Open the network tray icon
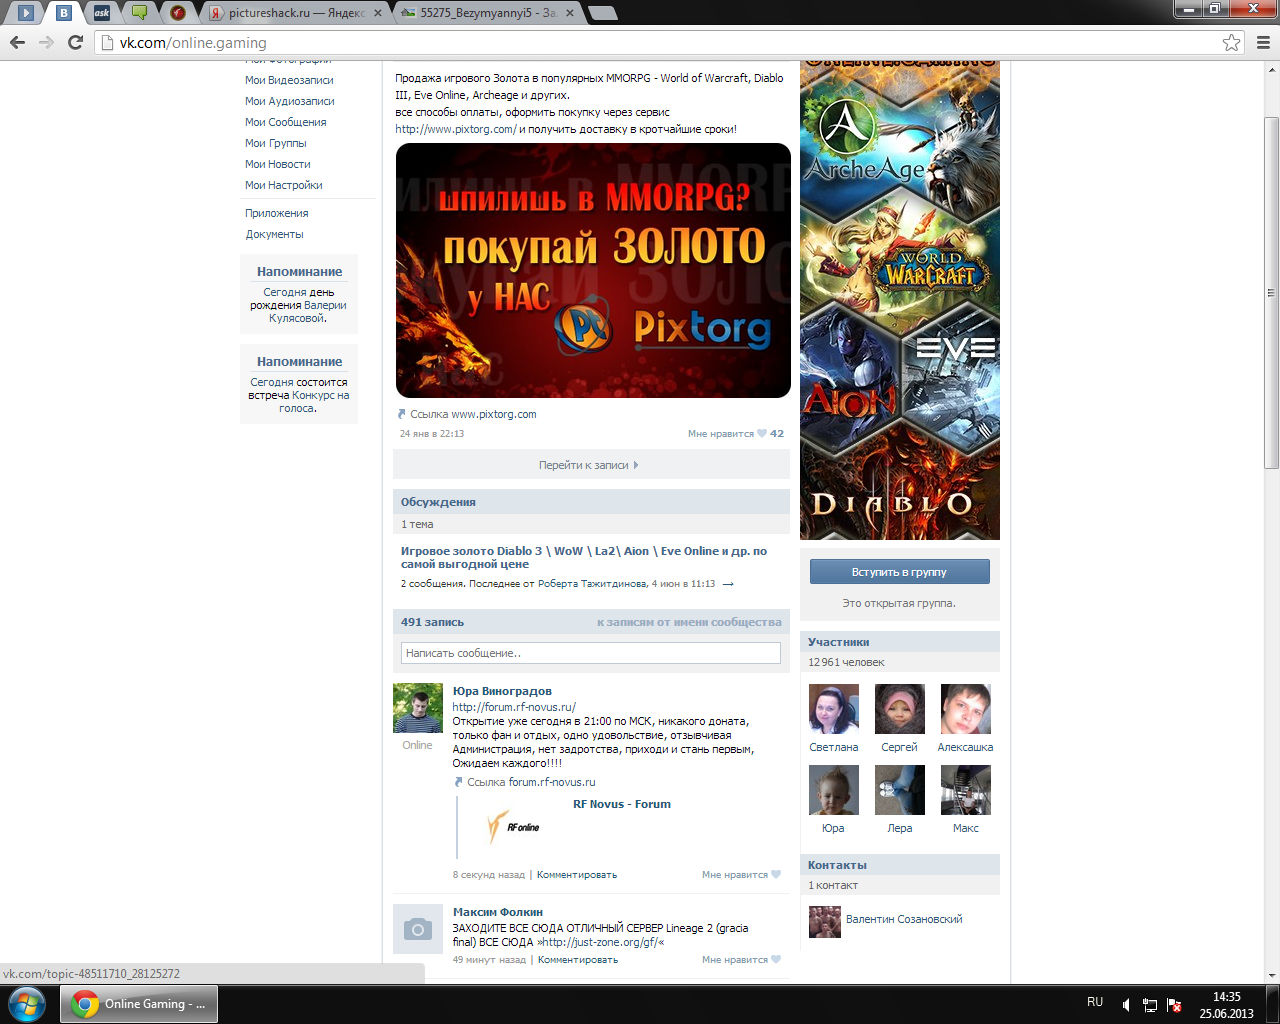Image resolution: width=1280 pixels, height=1024 pixels. coord(1150,1005)
